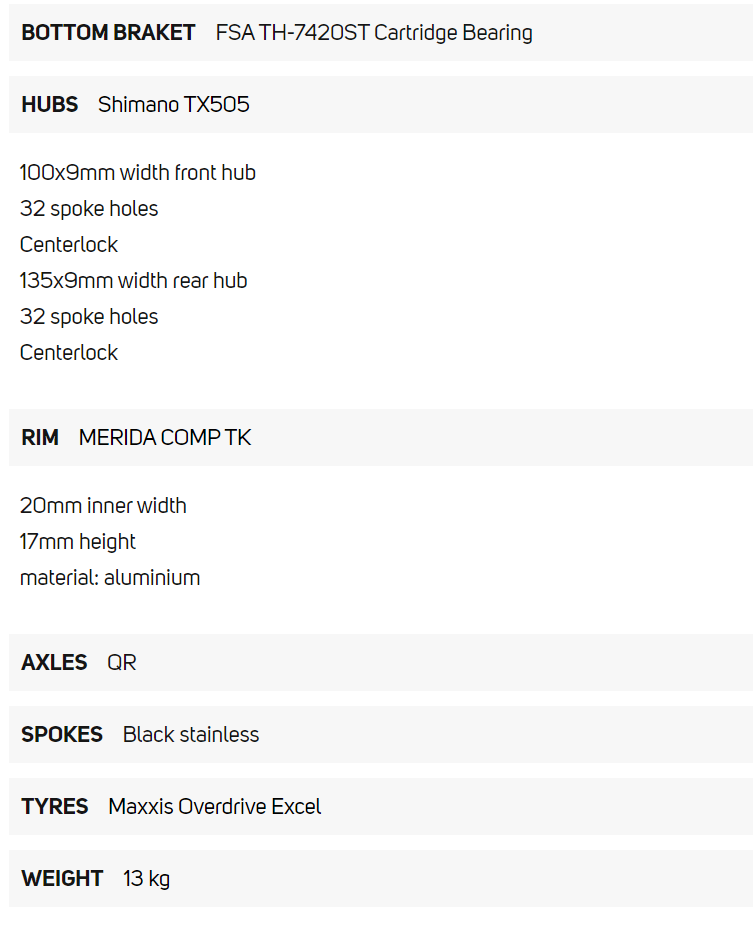
Task: Click the 135x9mm width rear hub line
Action: point(134,281)
